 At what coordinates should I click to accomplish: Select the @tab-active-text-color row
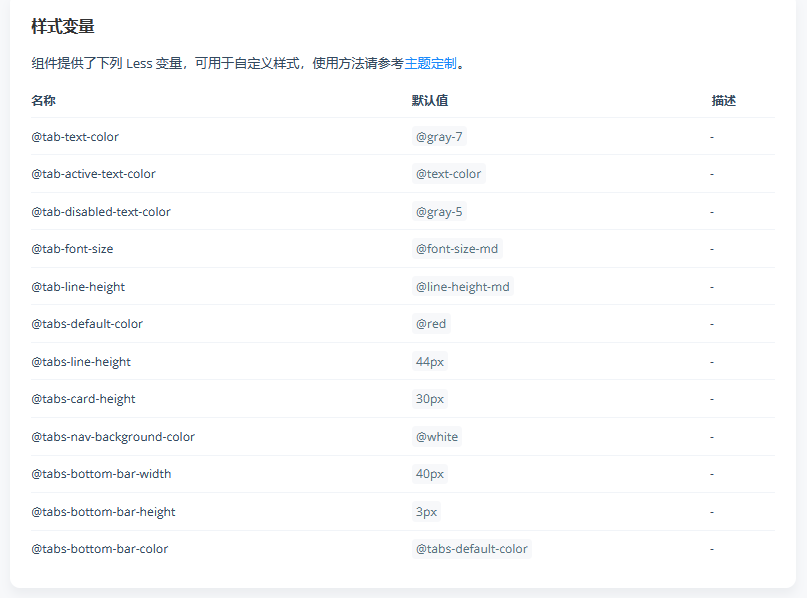tap(93, 173)
